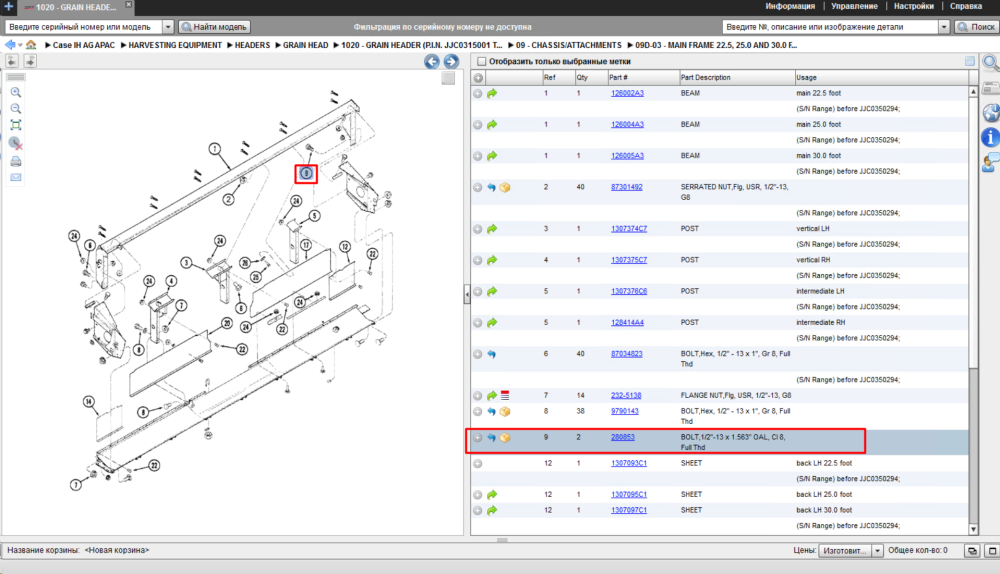Expand the Case IH AG APAC breadcrumb

point(48,45)
